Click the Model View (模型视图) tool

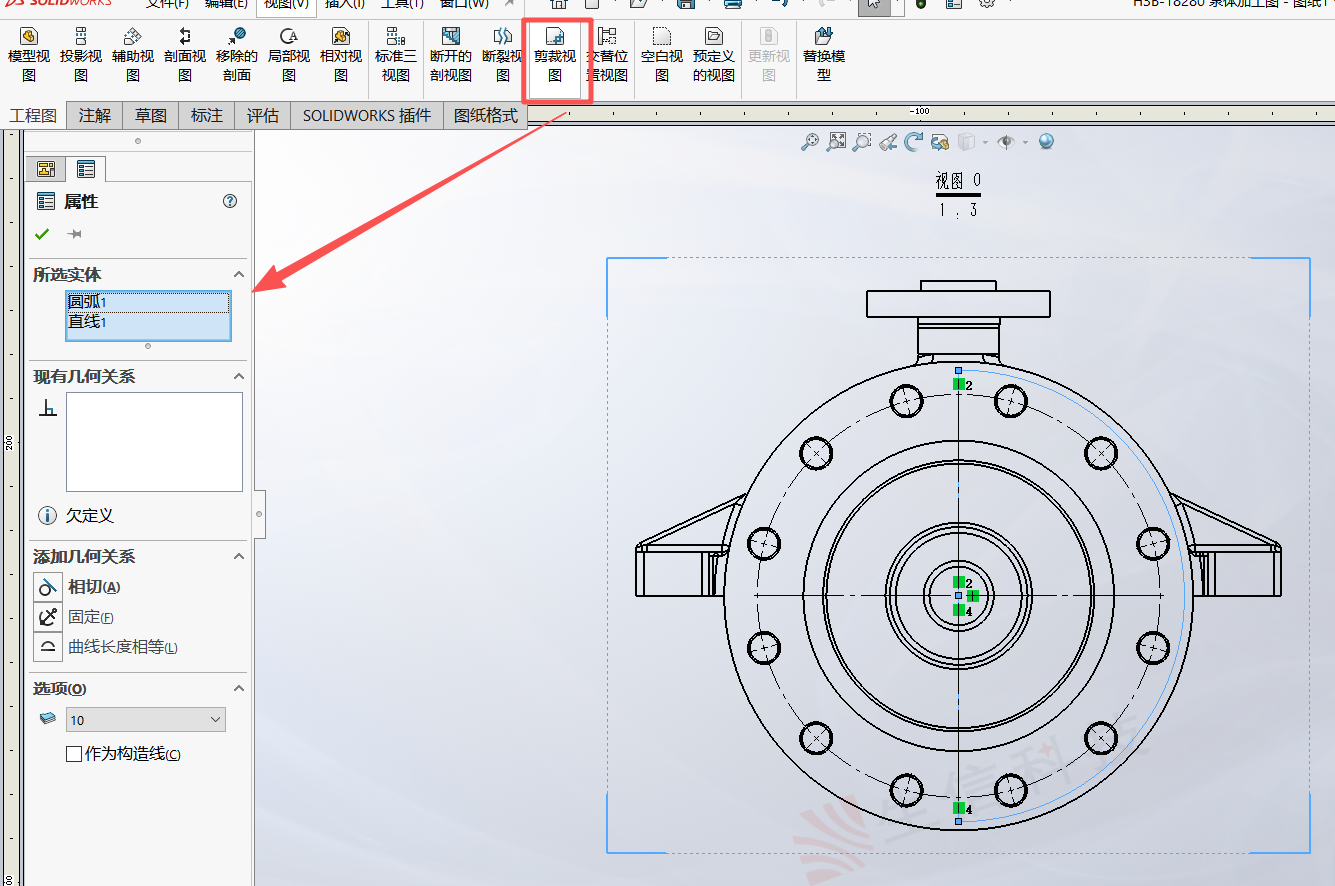[29, 55]
